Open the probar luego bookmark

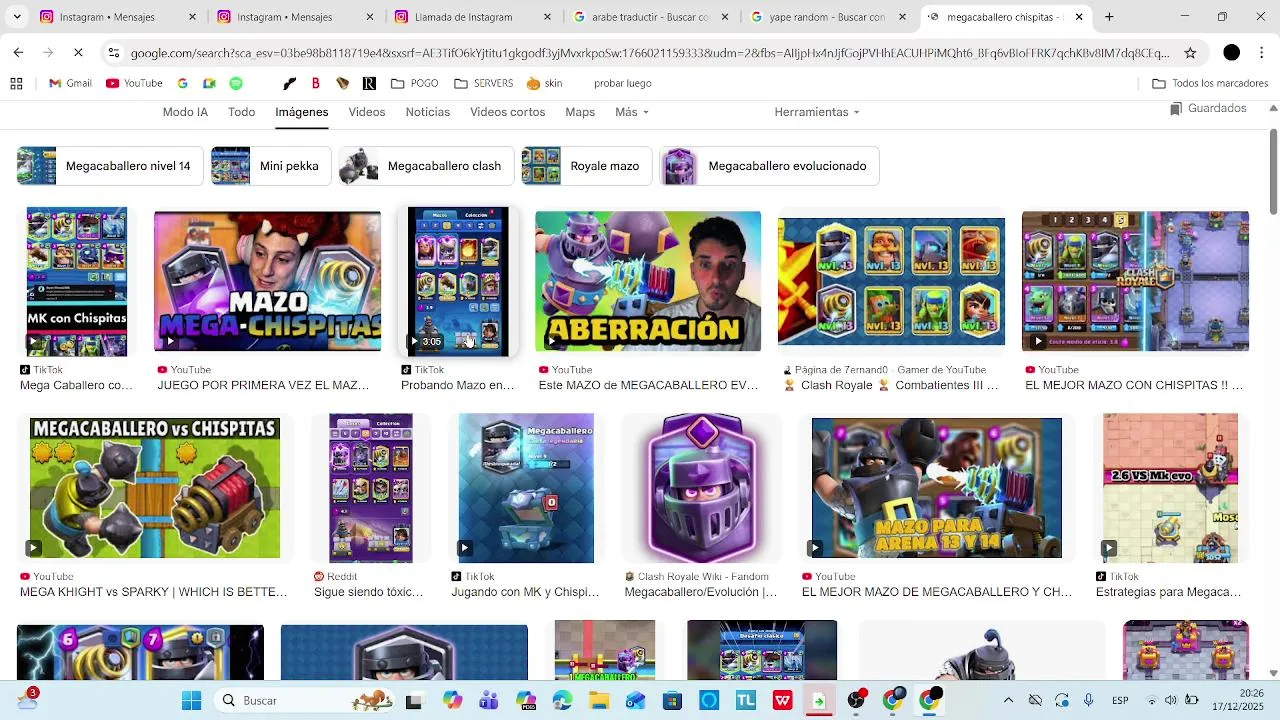click(x=622, y=84)
